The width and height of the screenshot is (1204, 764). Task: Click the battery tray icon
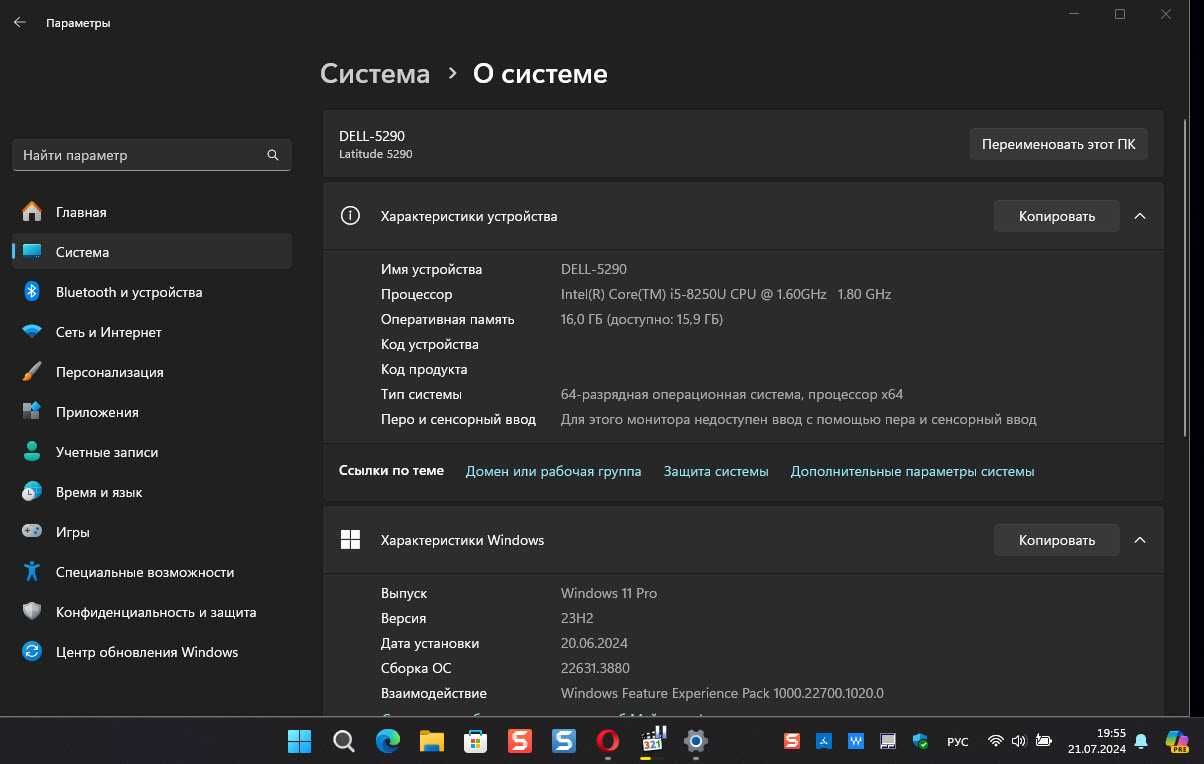click(x=1043, y=741)
